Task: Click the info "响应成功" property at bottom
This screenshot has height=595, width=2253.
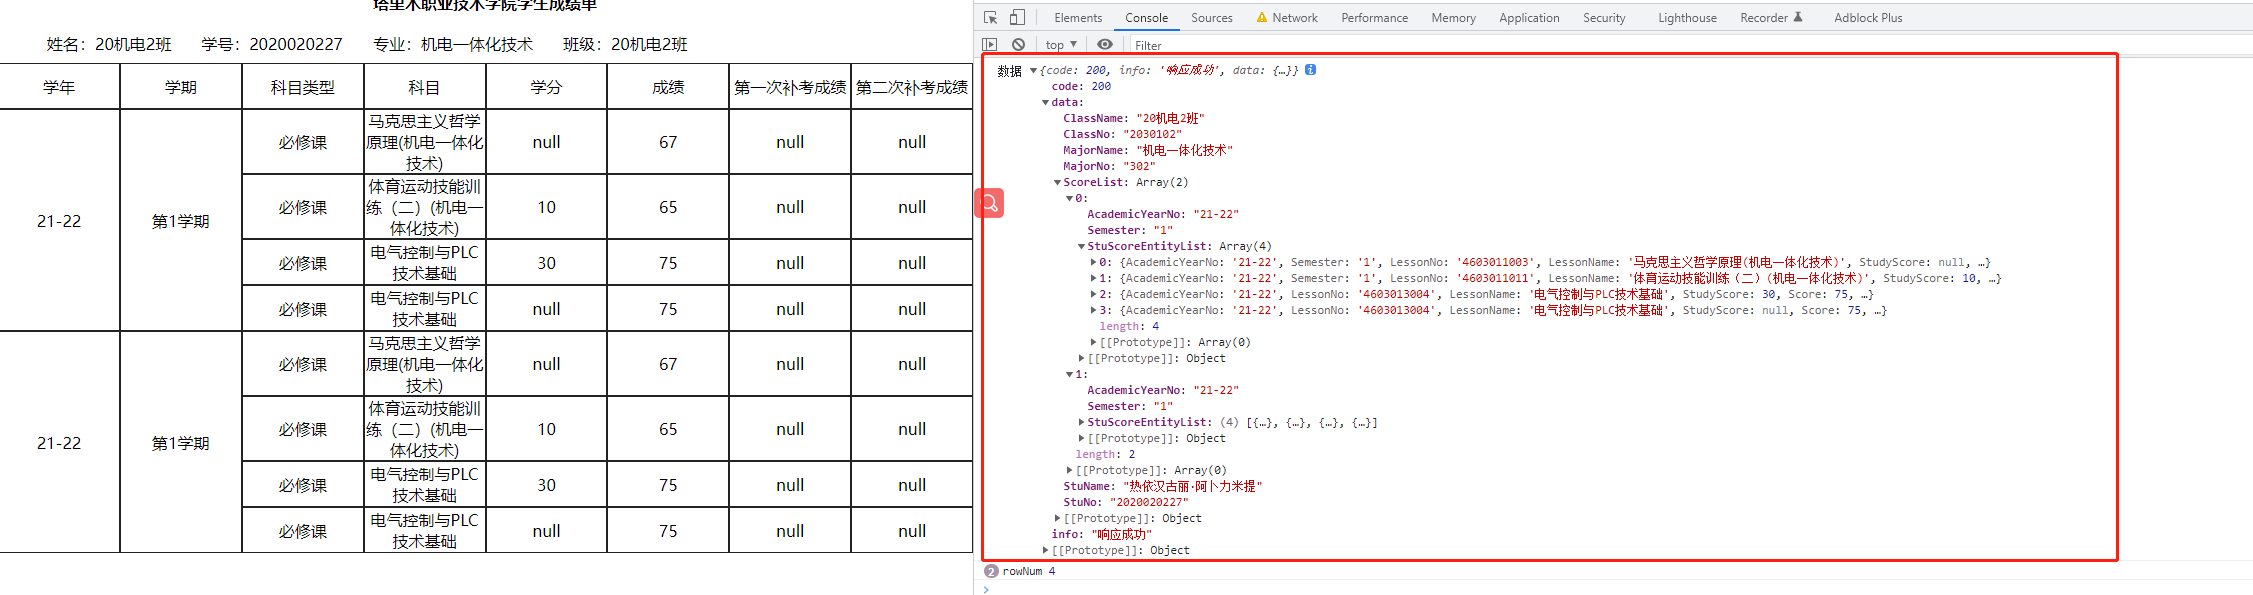Action: (x=1102, y=534)
